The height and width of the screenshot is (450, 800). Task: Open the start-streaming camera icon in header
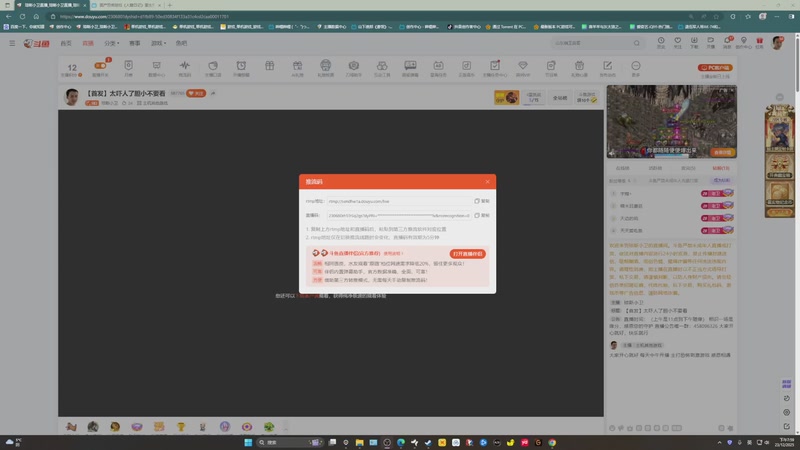point(710,40)
